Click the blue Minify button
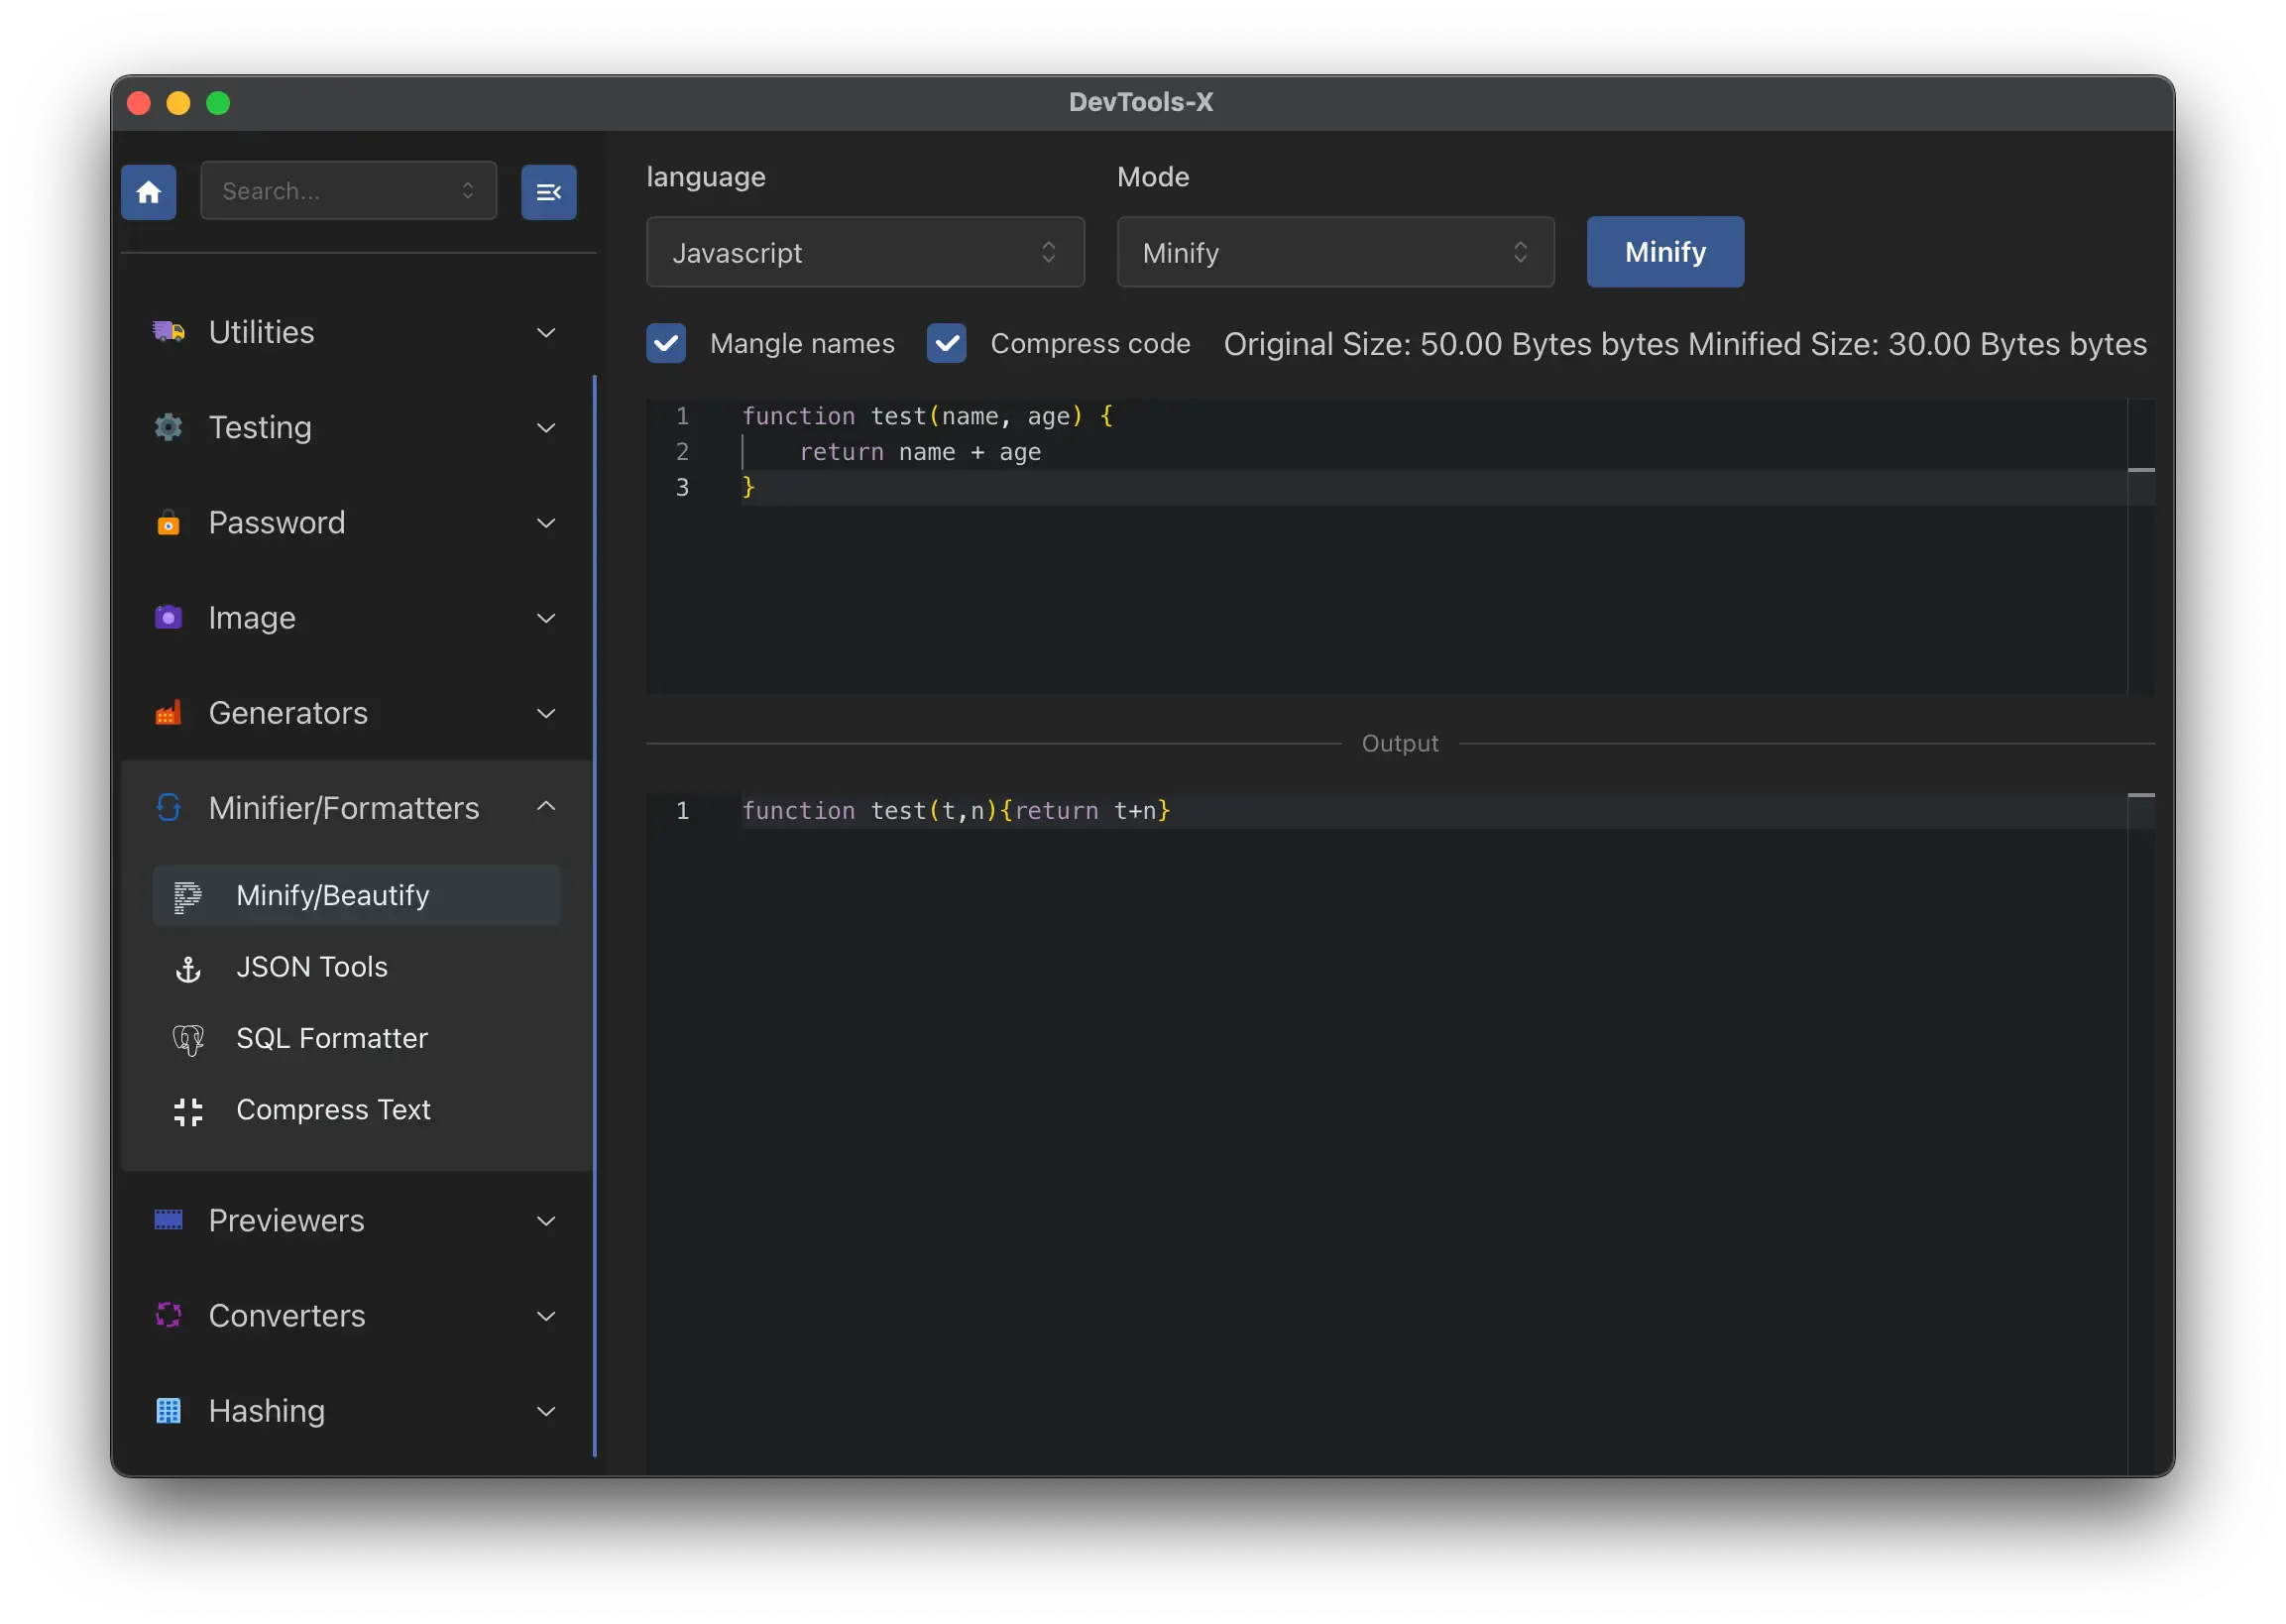The width and height of the screenshot is (2286, 1624). pyautogui.click(x=1665, y=252)
